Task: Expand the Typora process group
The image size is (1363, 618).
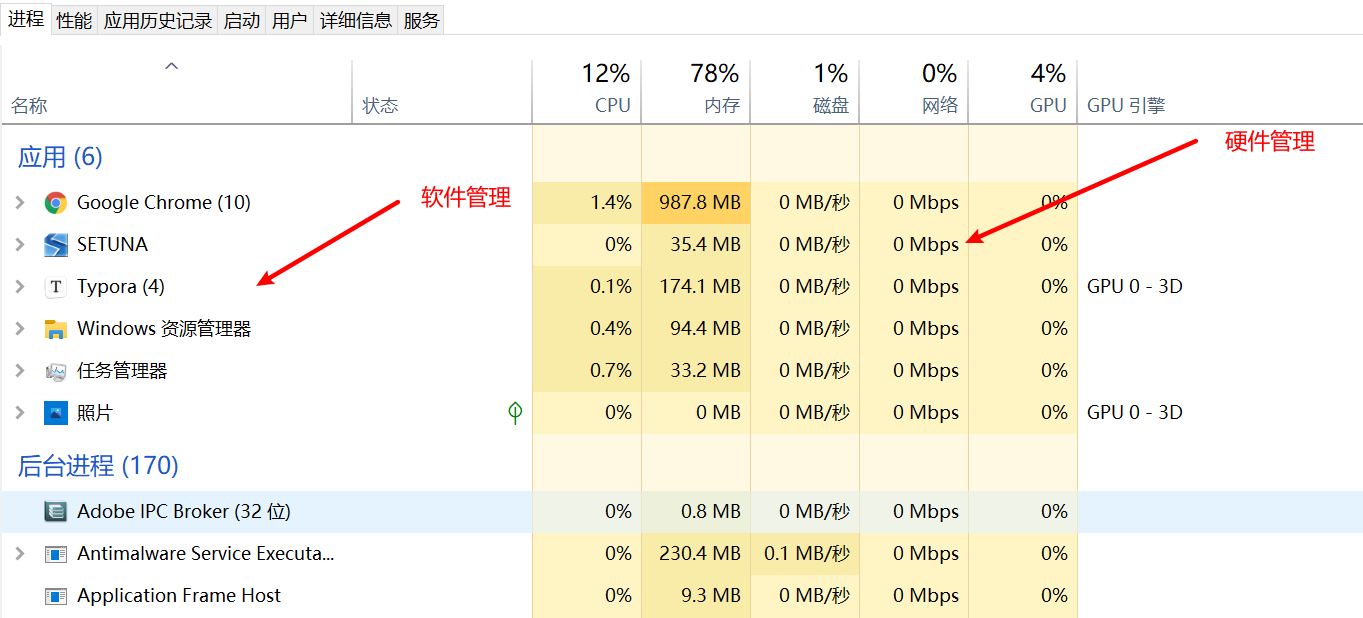Action: pos(20,287)
